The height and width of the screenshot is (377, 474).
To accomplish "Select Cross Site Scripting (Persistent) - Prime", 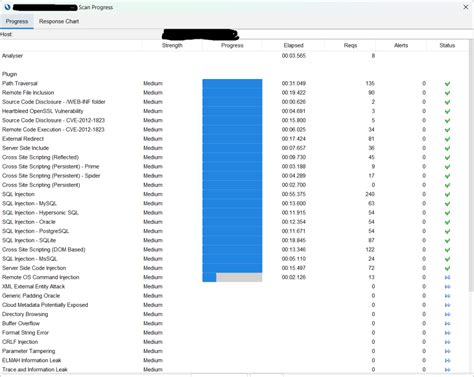I will (50, 166).
